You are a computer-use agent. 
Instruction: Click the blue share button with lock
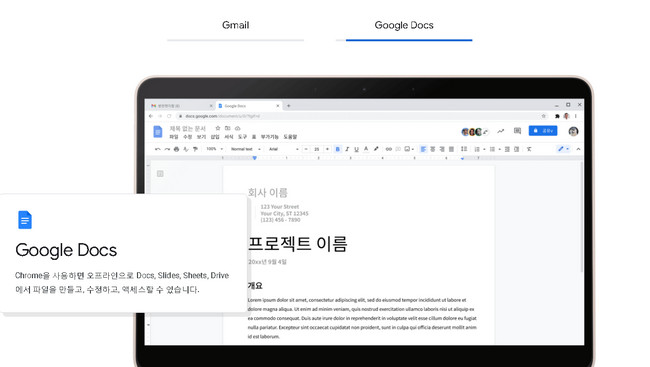[x=543, y=131]
